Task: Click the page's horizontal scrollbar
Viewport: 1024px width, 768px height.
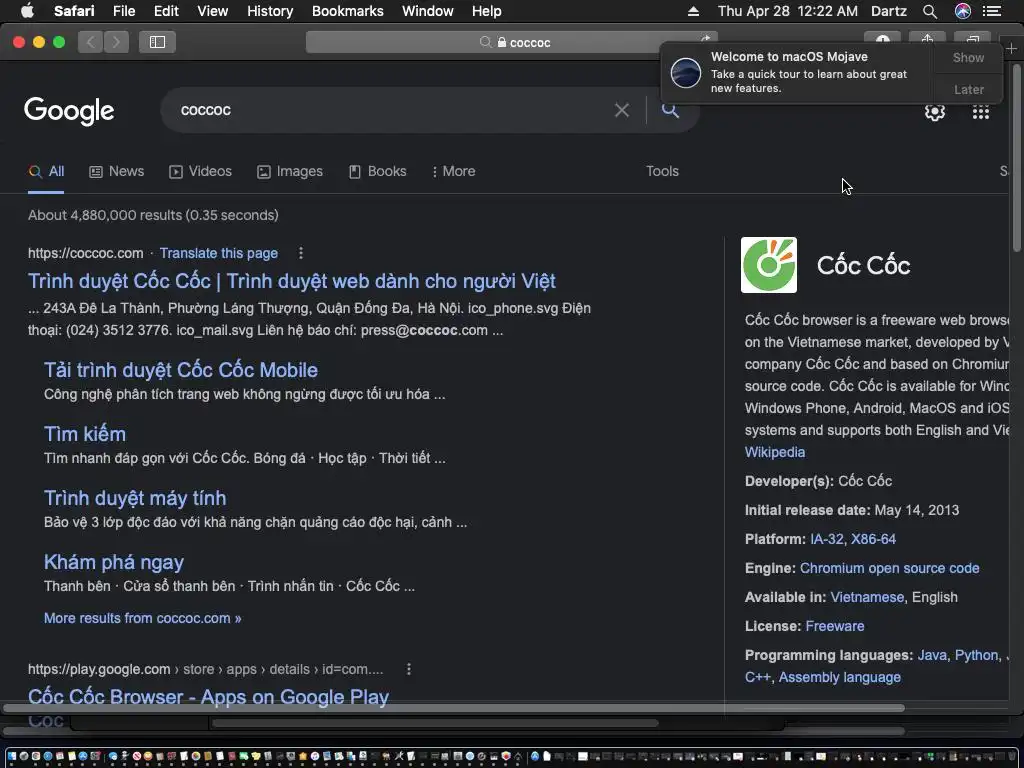Action: pyautogui.click(x=454, y=708)
